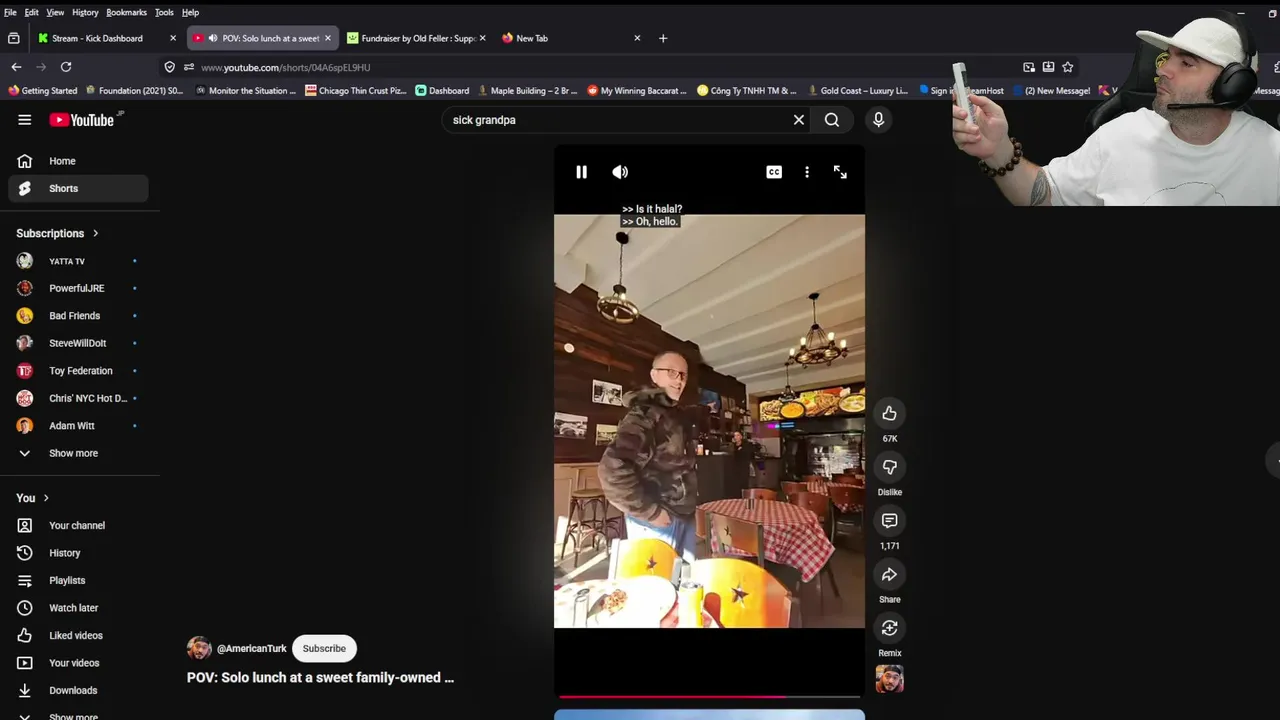The height and width of the screenshot is (720, 1280).
Task: Open the Bad Friends subscription
Action: (78, 316)
